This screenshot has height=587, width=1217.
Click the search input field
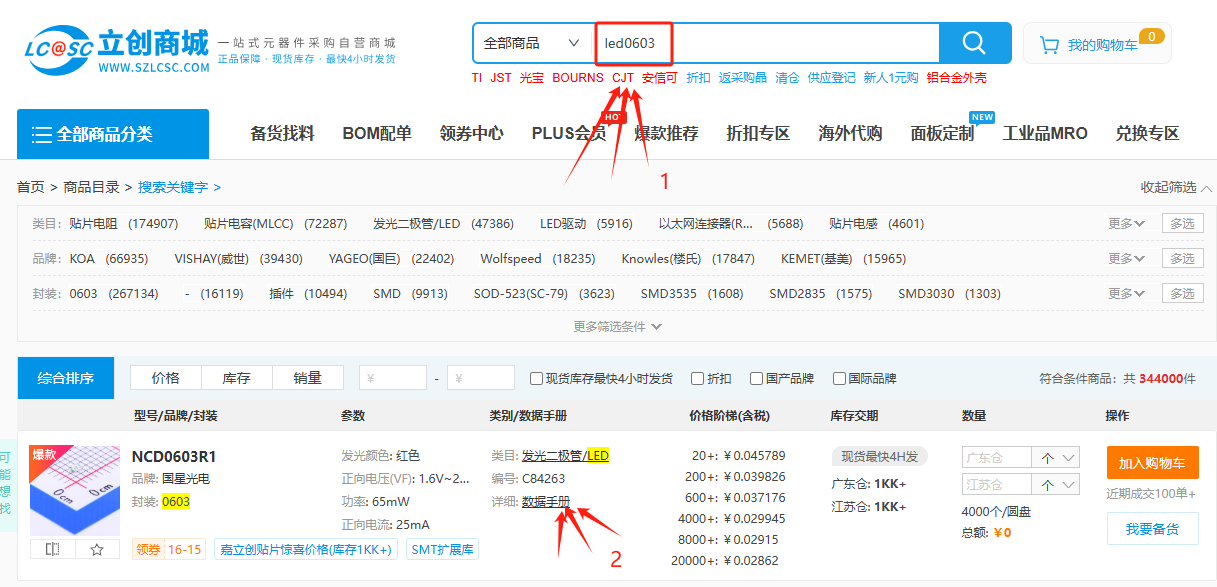766,43
